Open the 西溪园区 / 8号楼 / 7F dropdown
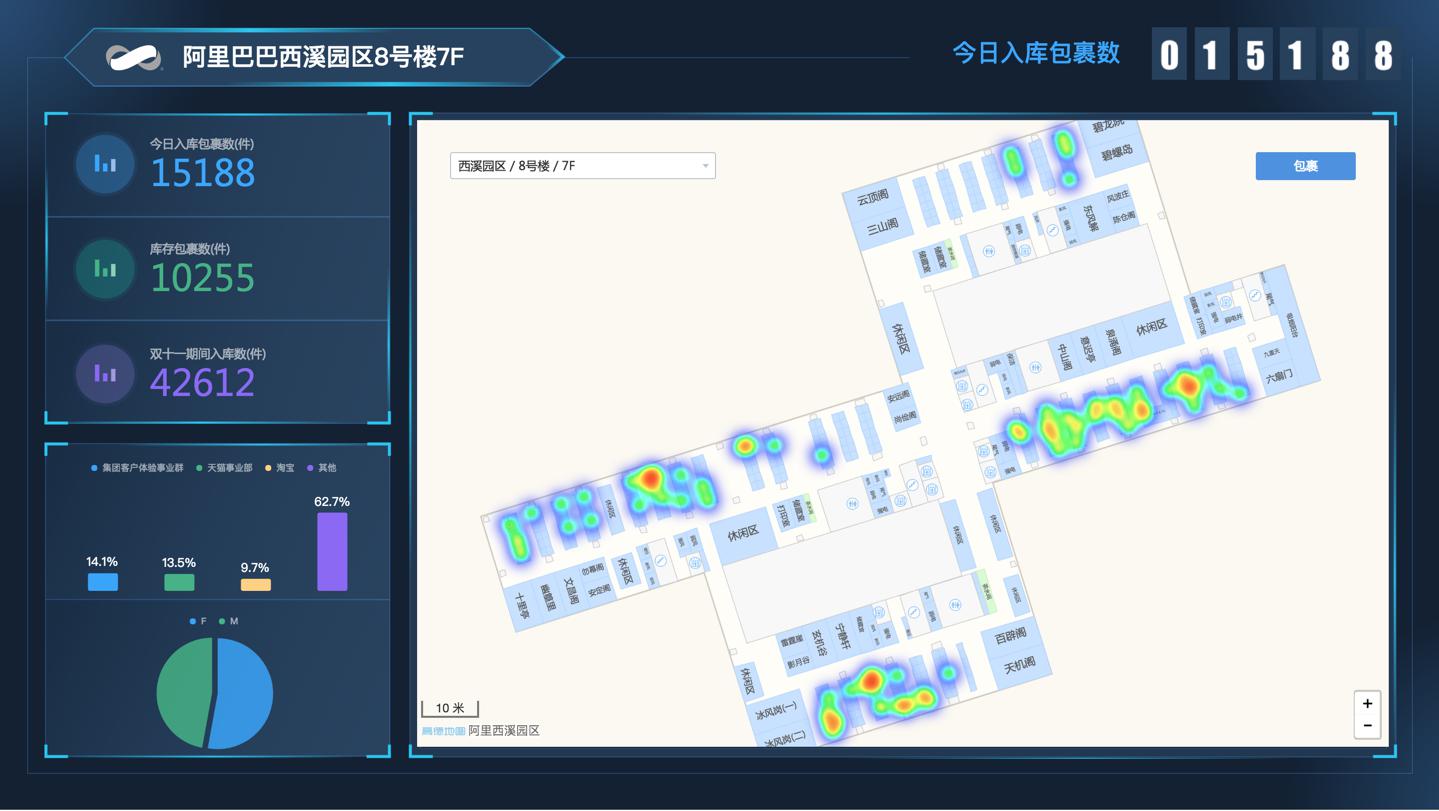 pyautogui.click(x=583, y=166)
